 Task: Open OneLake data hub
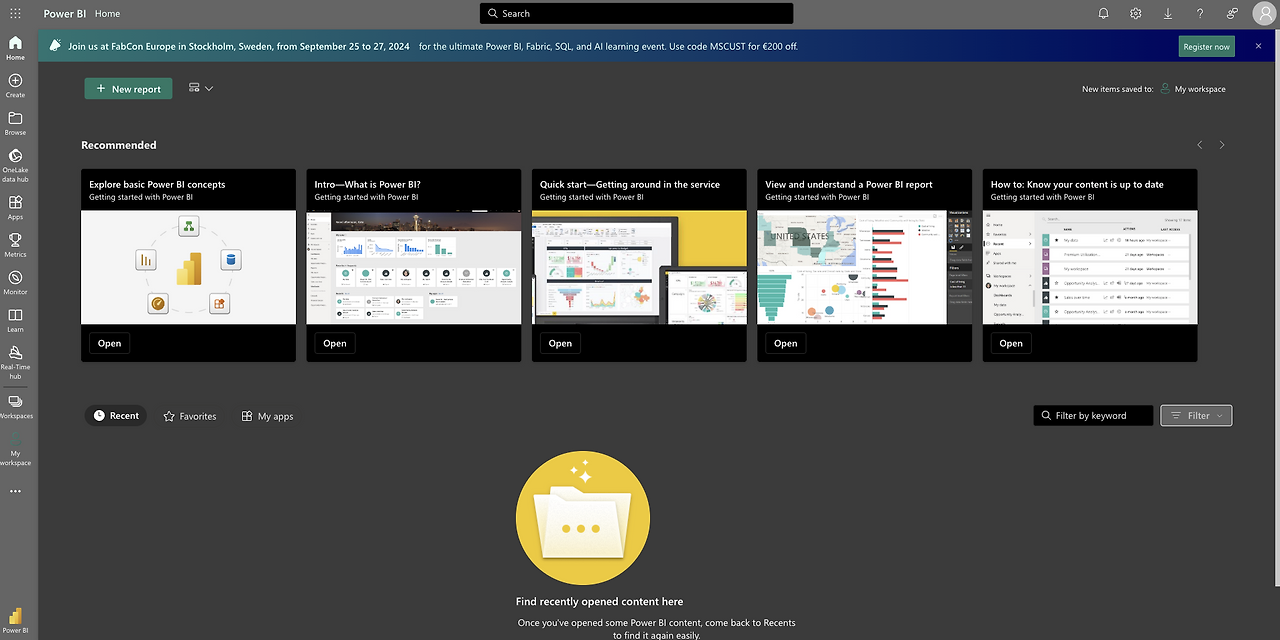click(x=15, y=165)
